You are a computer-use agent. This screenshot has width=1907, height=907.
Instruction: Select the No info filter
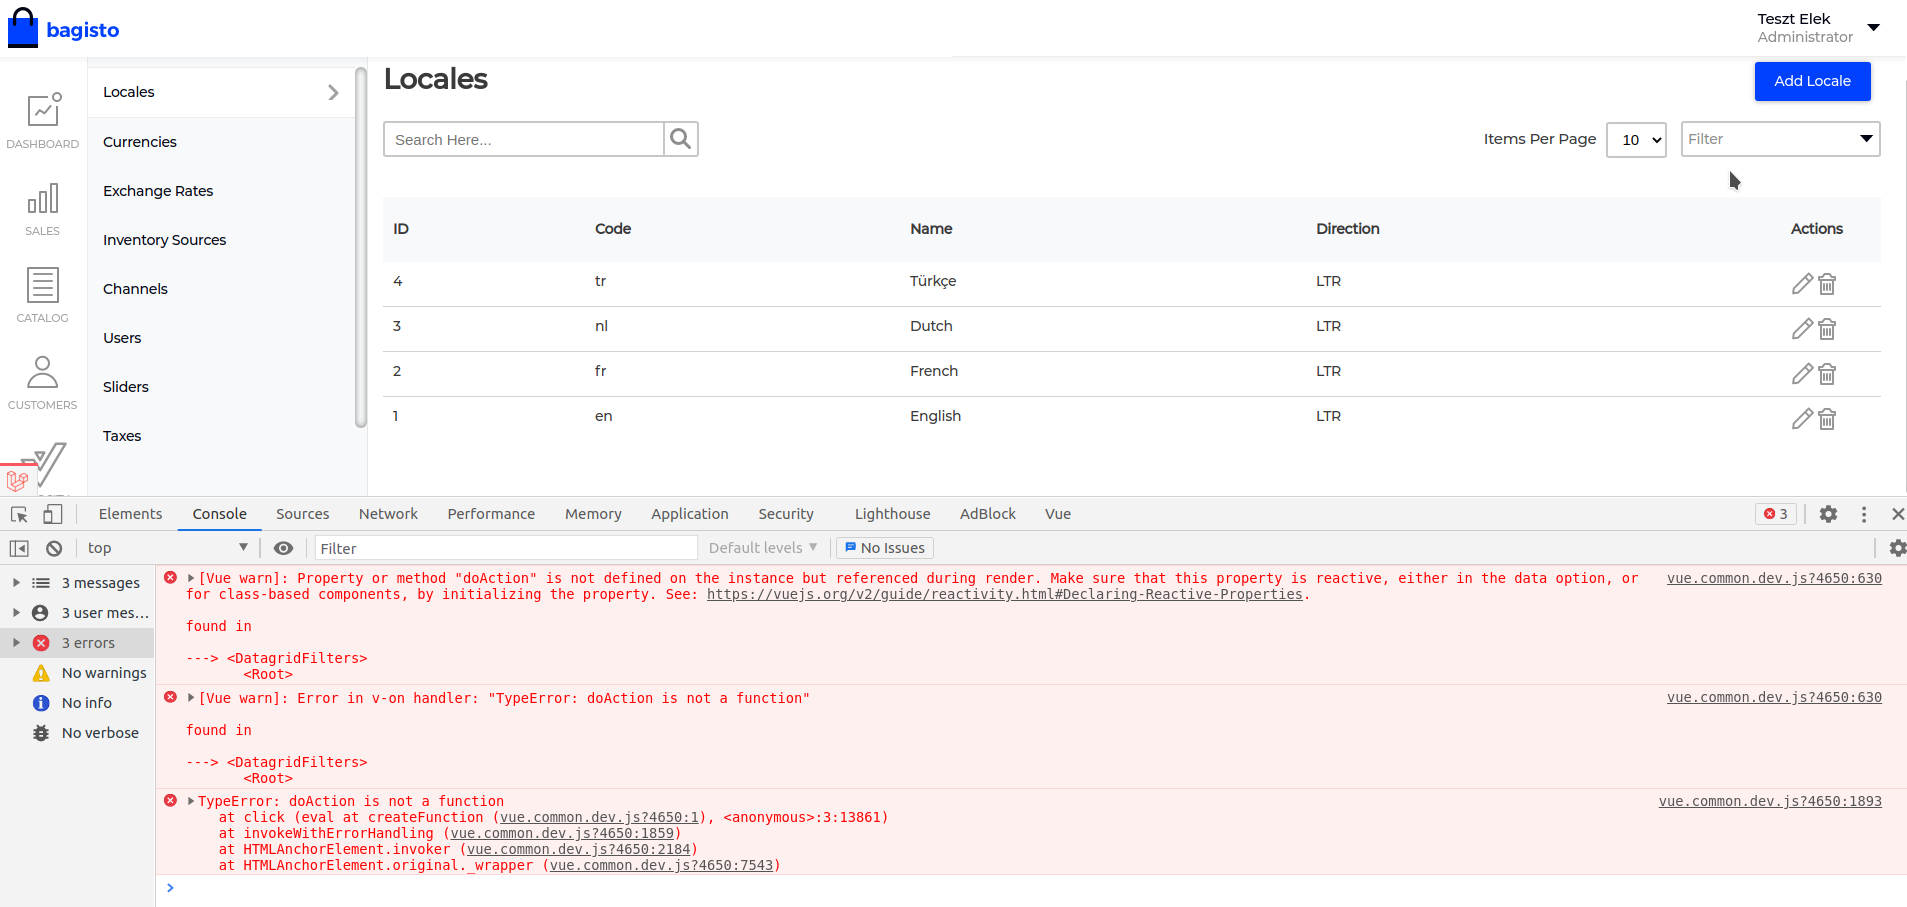point(78,703)
